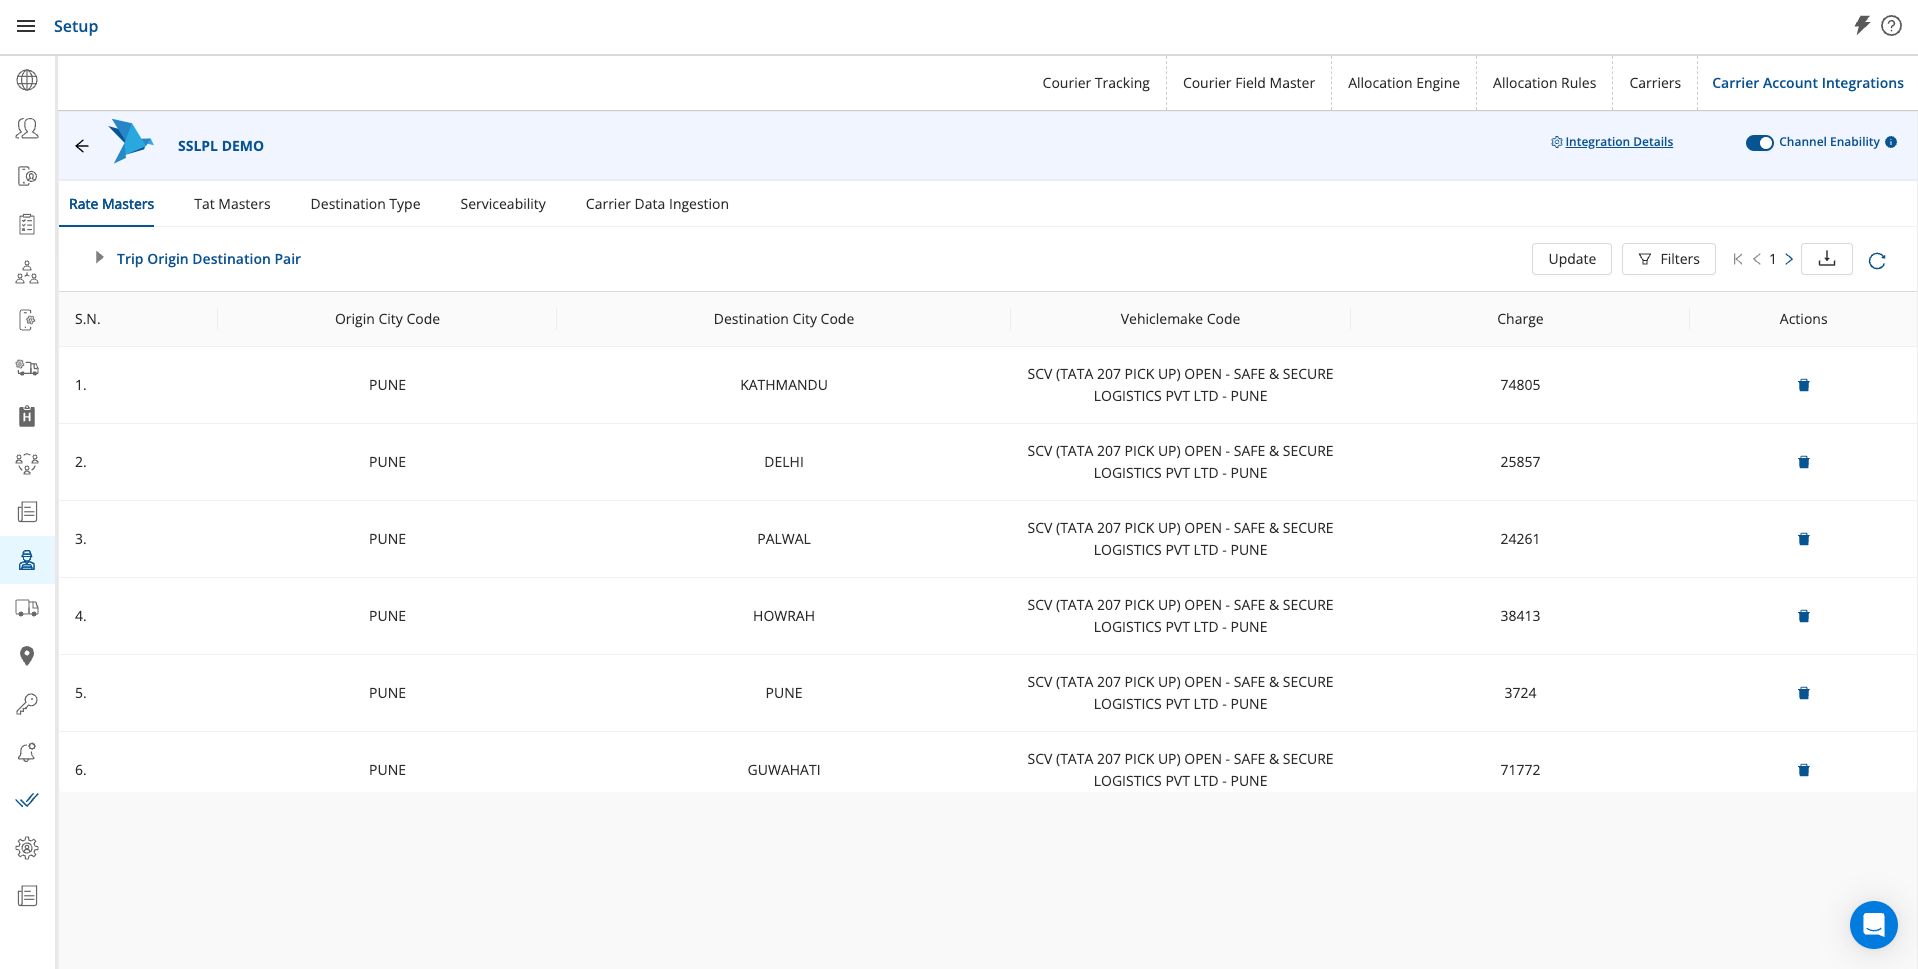Delete the KATHMANDU rate row

pos(1803,385)
